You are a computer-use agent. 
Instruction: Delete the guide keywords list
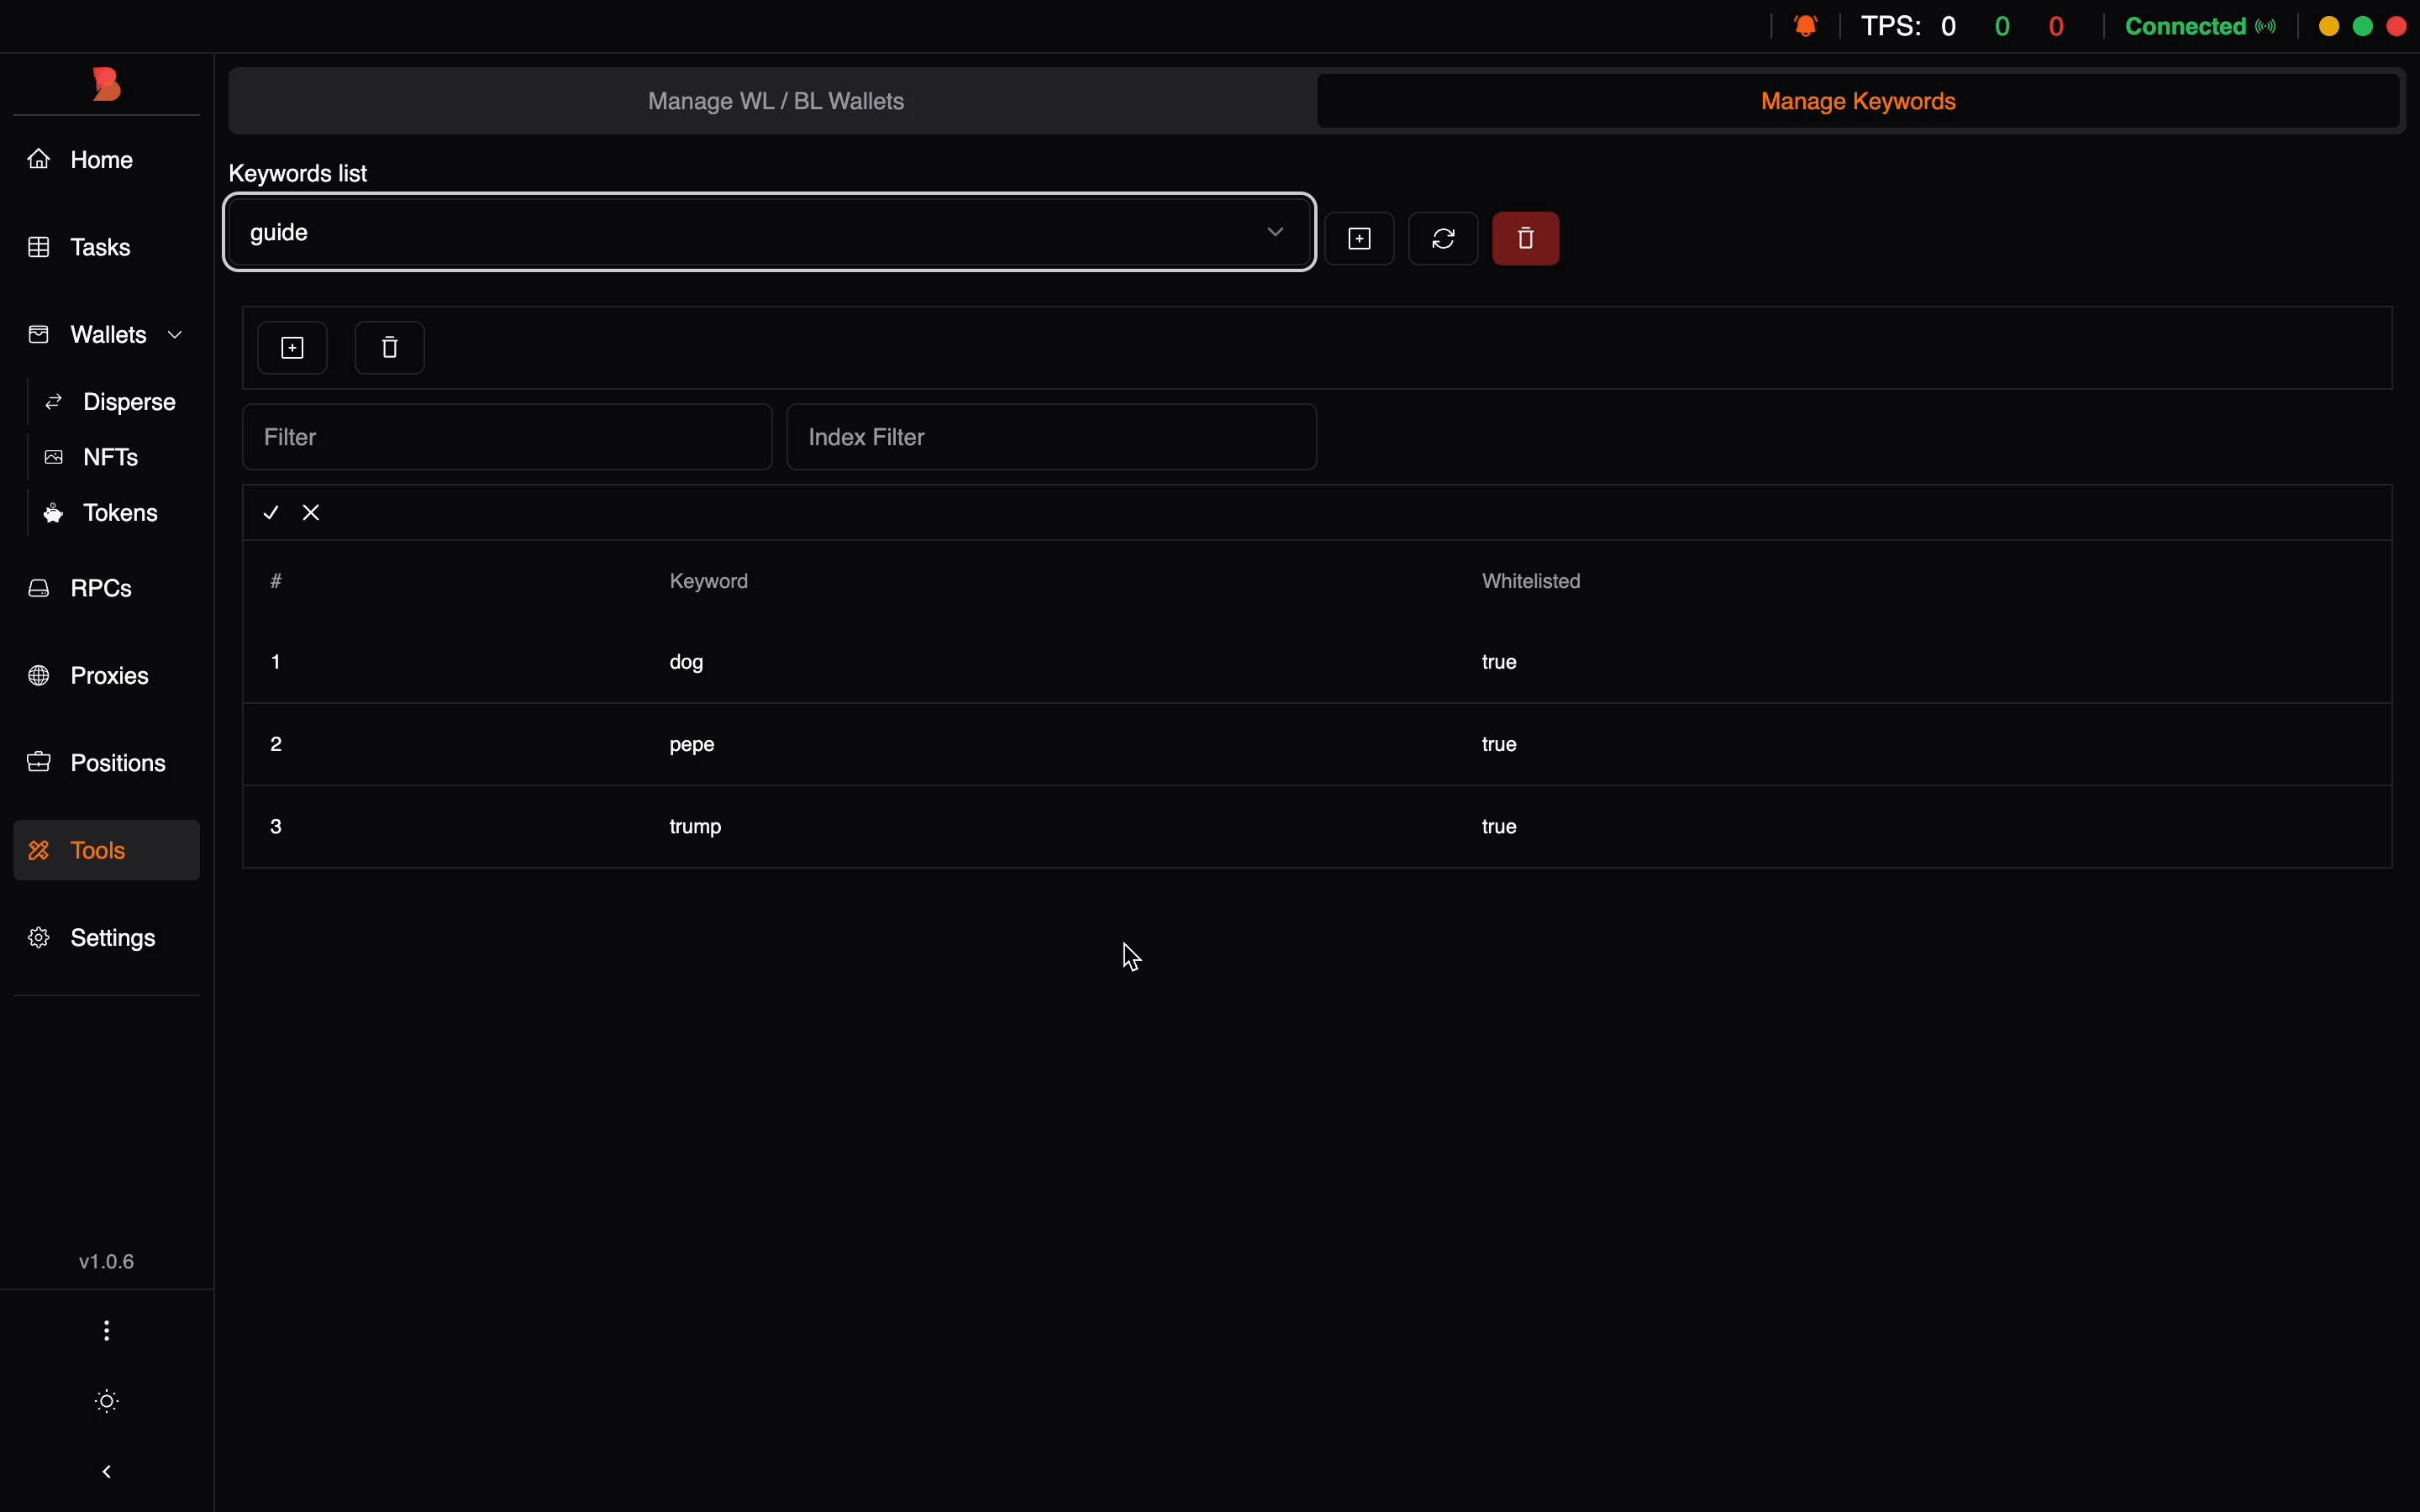pyautogui.click(x=1525, y=238)
